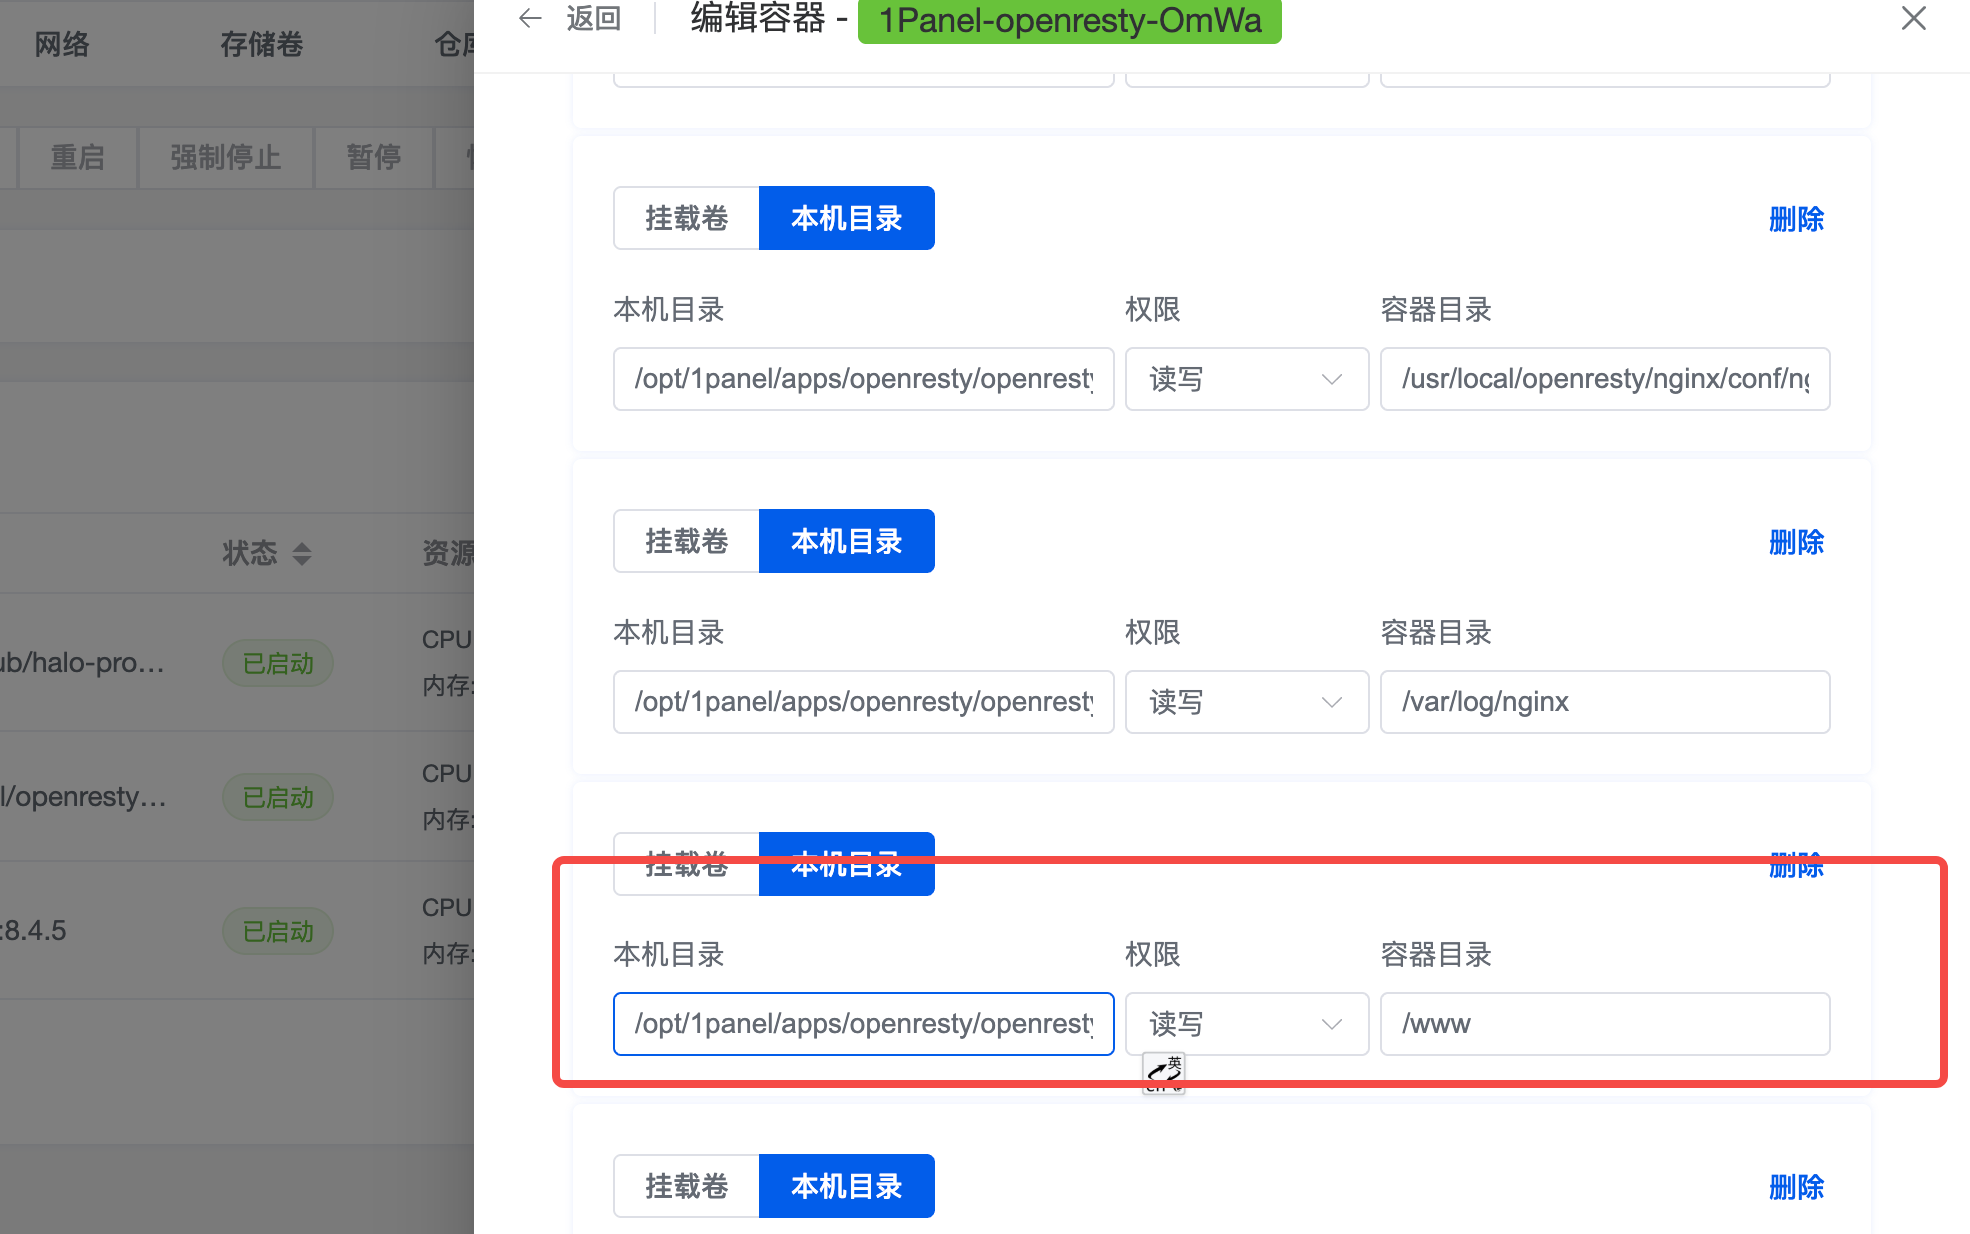Image resolution: width=1970 pixels, height=1234 pixels.
Task: Click container name tag 1Panel-openresty-OmWa
Action: click(1070, 19)
